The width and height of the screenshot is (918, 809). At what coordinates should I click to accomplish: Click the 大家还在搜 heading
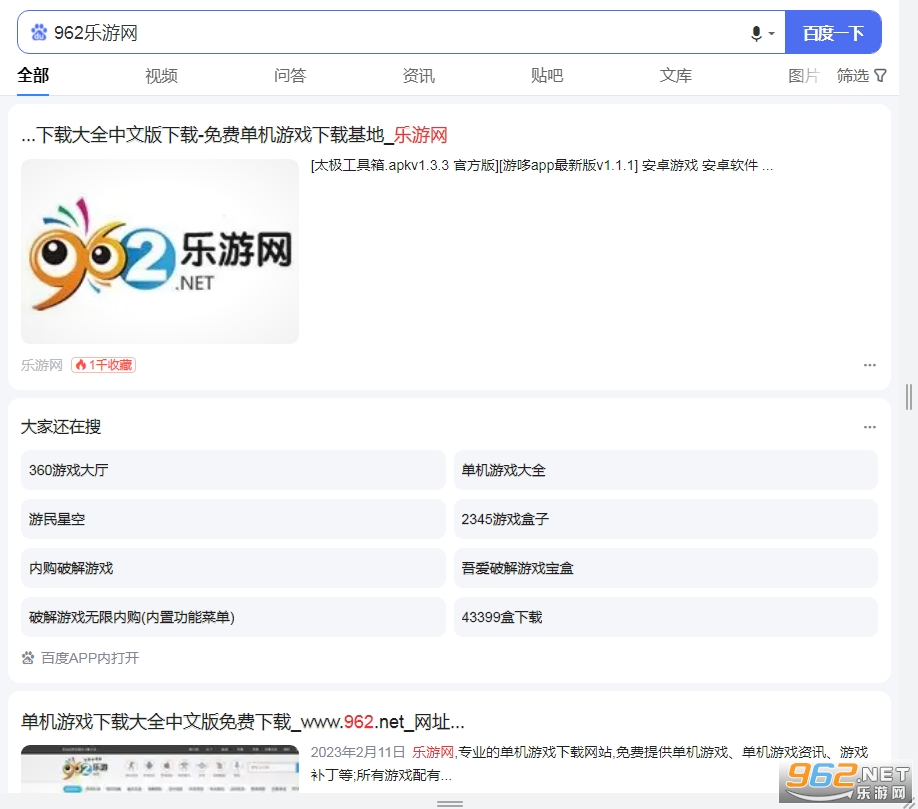[x=61, y=427]
